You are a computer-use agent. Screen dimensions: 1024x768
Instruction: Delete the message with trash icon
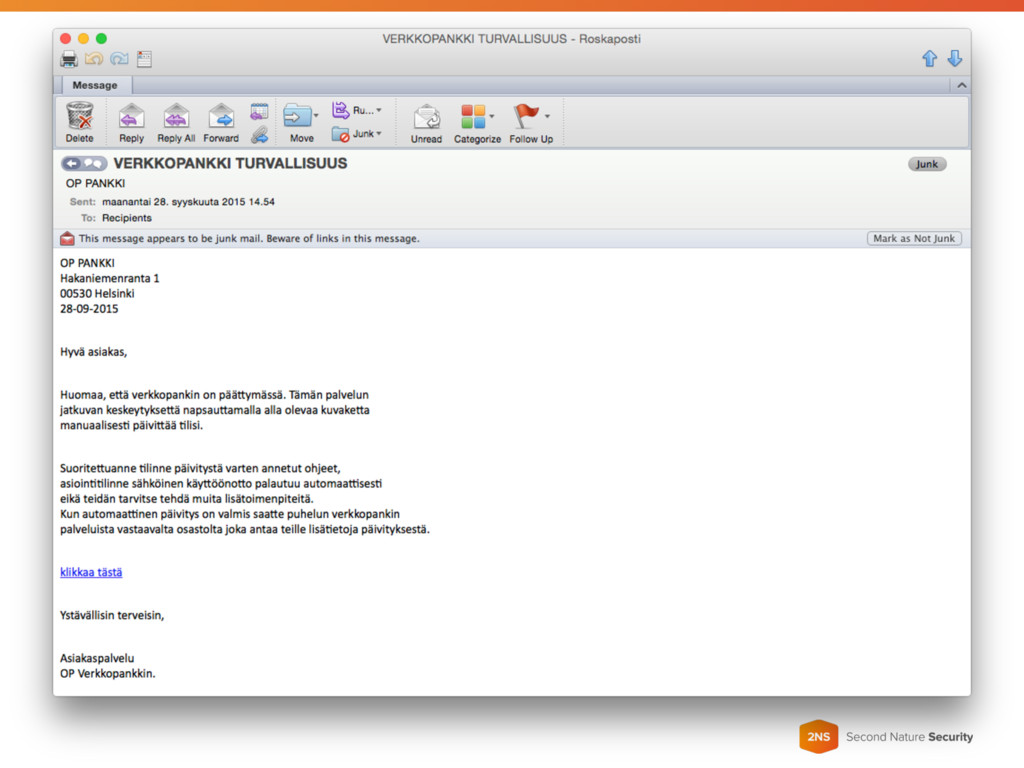click(80, 122)
